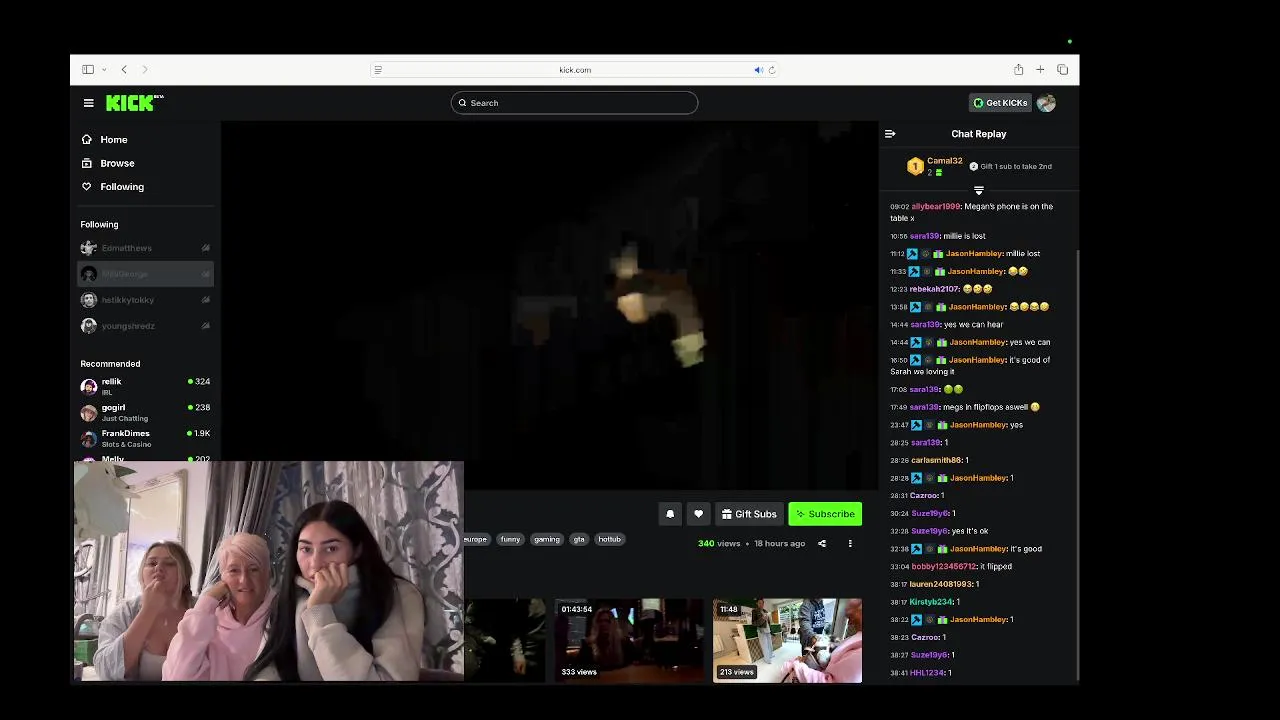
Task: Open recommended channel gogirl
Action: [x=145, y=412]
